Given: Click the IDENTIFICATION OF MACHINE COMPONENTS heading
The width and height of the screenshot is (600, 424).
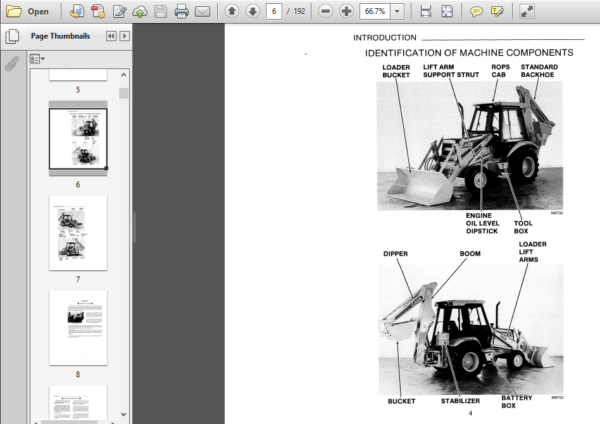Looking at the screenshot, I should point(469,53).
